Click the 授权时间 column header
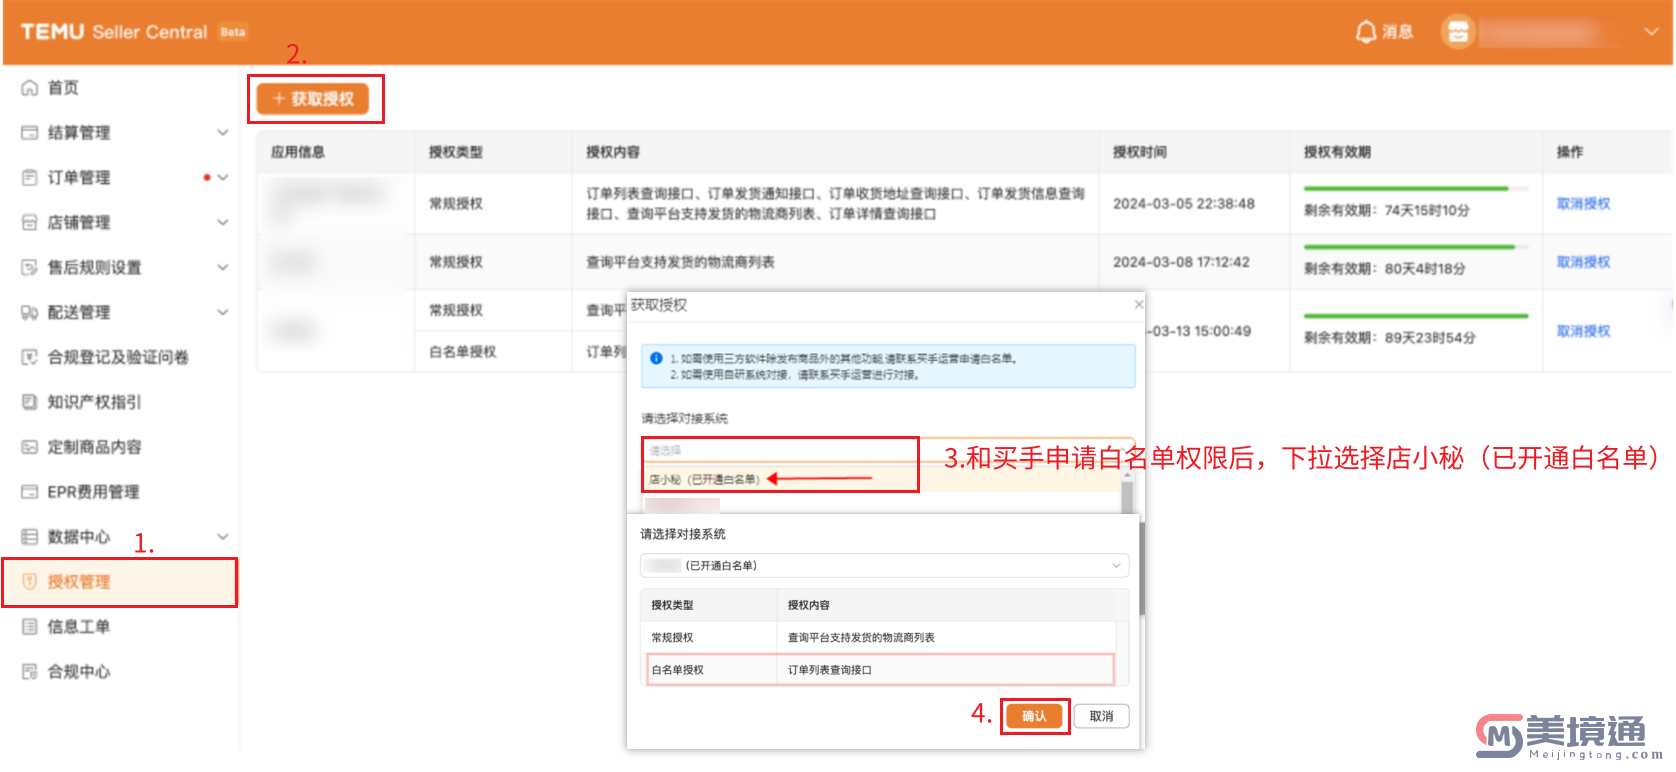1676x772 pixels. point(1140,152)
